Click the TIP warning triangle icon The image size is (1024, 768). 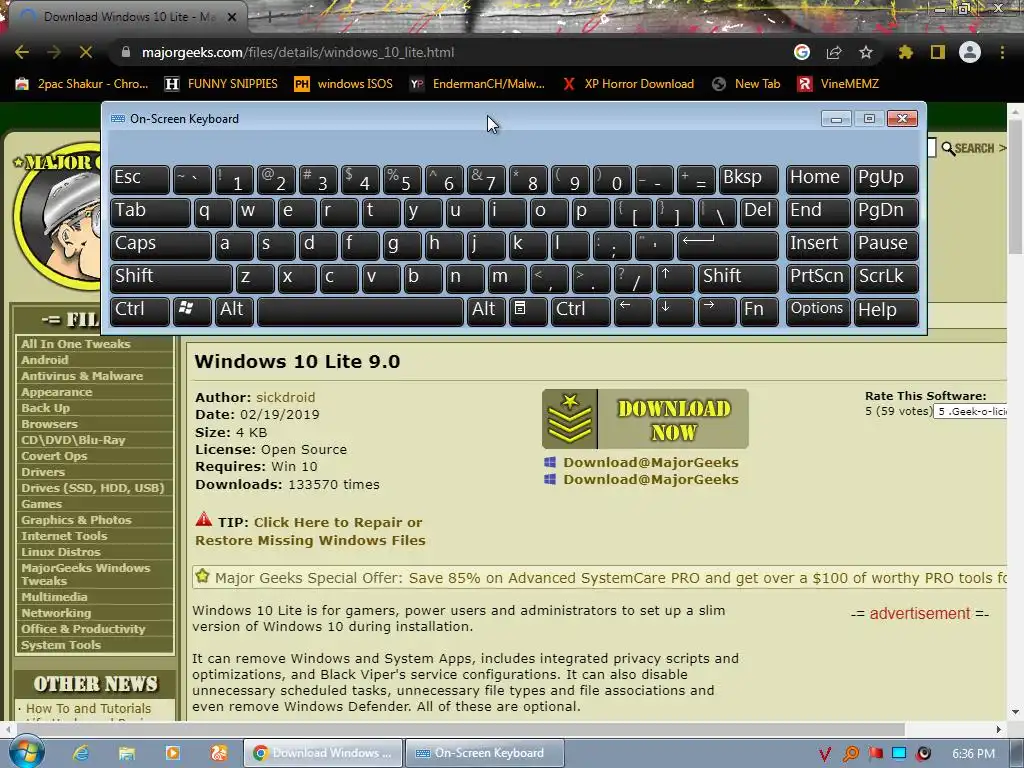(204, 520)
